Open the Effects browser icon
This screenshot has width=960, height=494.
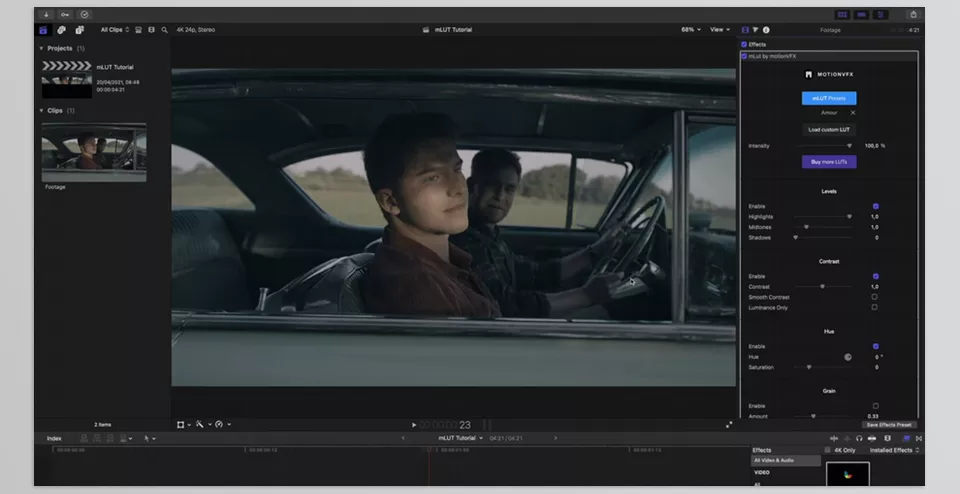907,438
